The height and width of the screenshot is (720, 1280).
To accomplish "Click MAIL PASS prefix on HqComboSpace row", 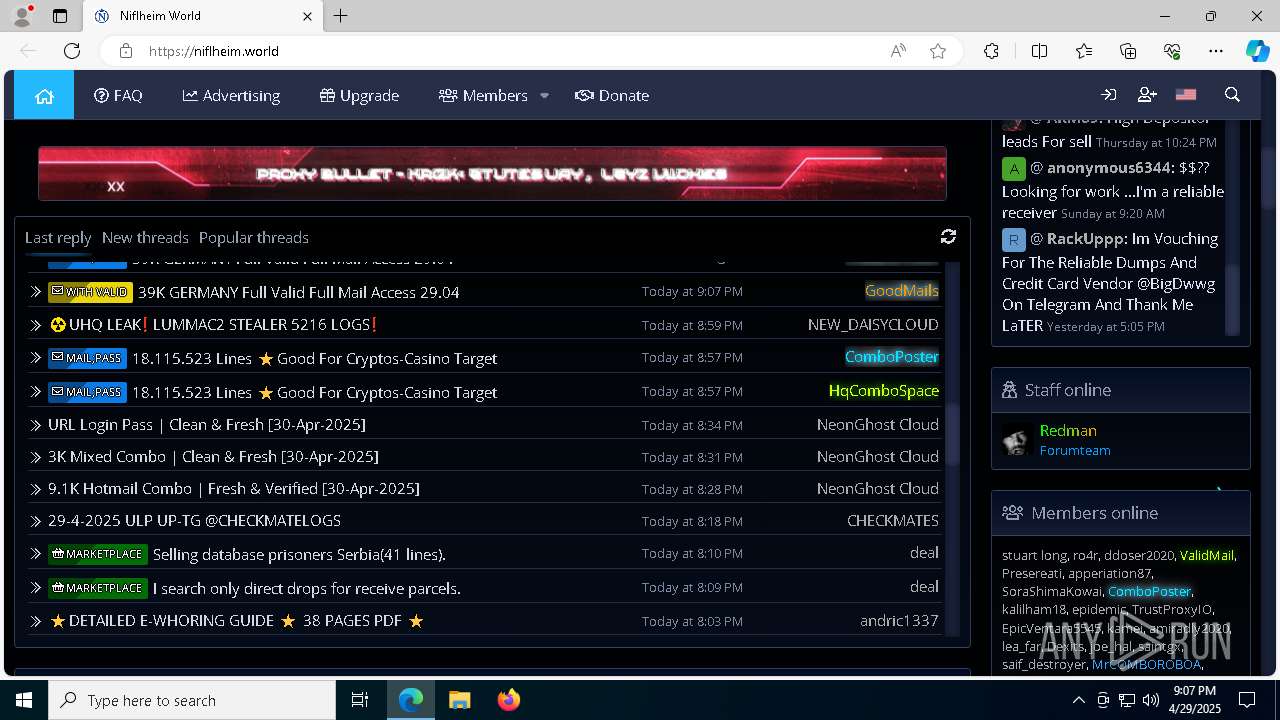I will 87,392.
